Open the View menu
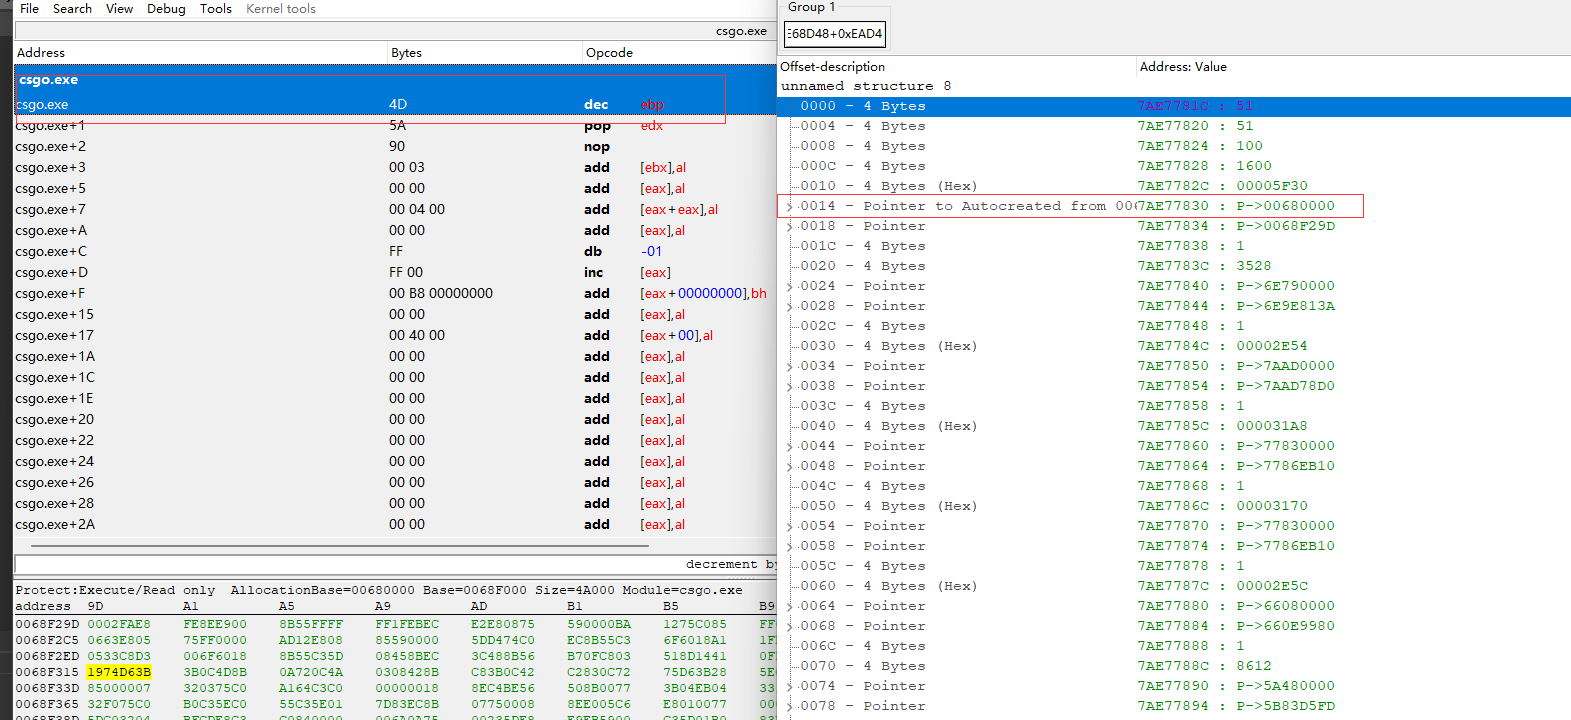The width and height of the screenshot is (1571, 720). (x=119, y=9)
